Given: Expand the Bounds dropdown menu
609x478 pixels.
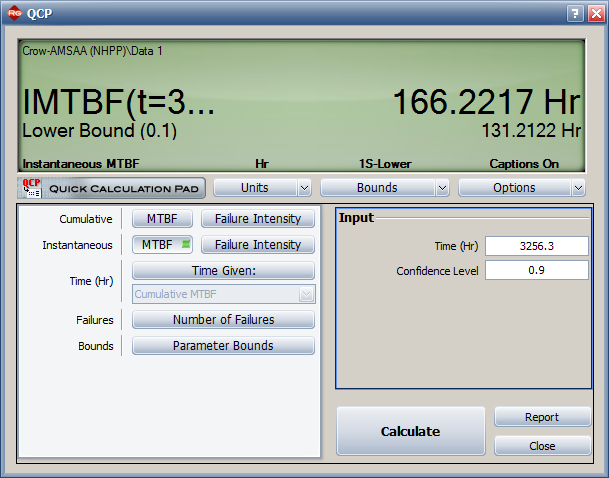Looking at the screenshot, I should click(384, 188).
